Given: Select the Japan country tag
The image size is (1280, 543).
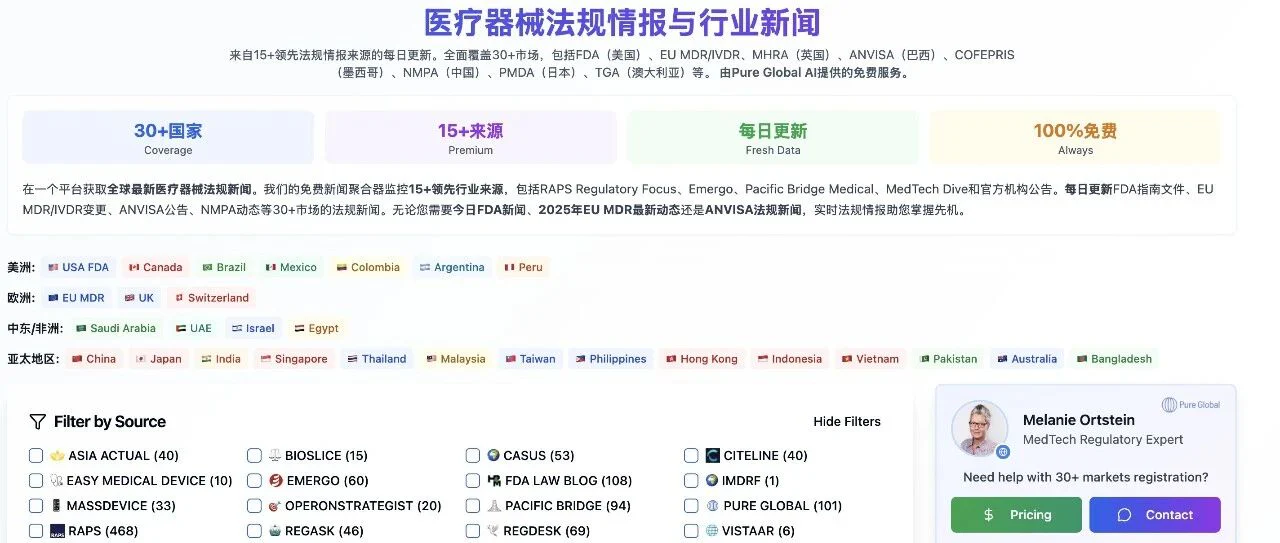Looking at the screenshot, I should tap(159, 359).
